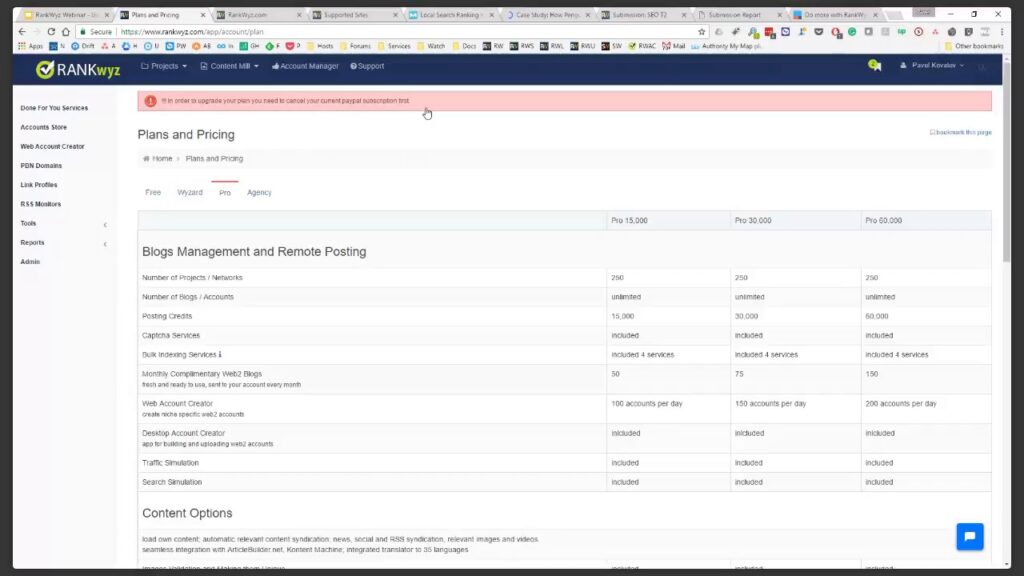Open the Authority My Map bookmark
Screen dimensions: 1024x576
(x=726, y=46)
